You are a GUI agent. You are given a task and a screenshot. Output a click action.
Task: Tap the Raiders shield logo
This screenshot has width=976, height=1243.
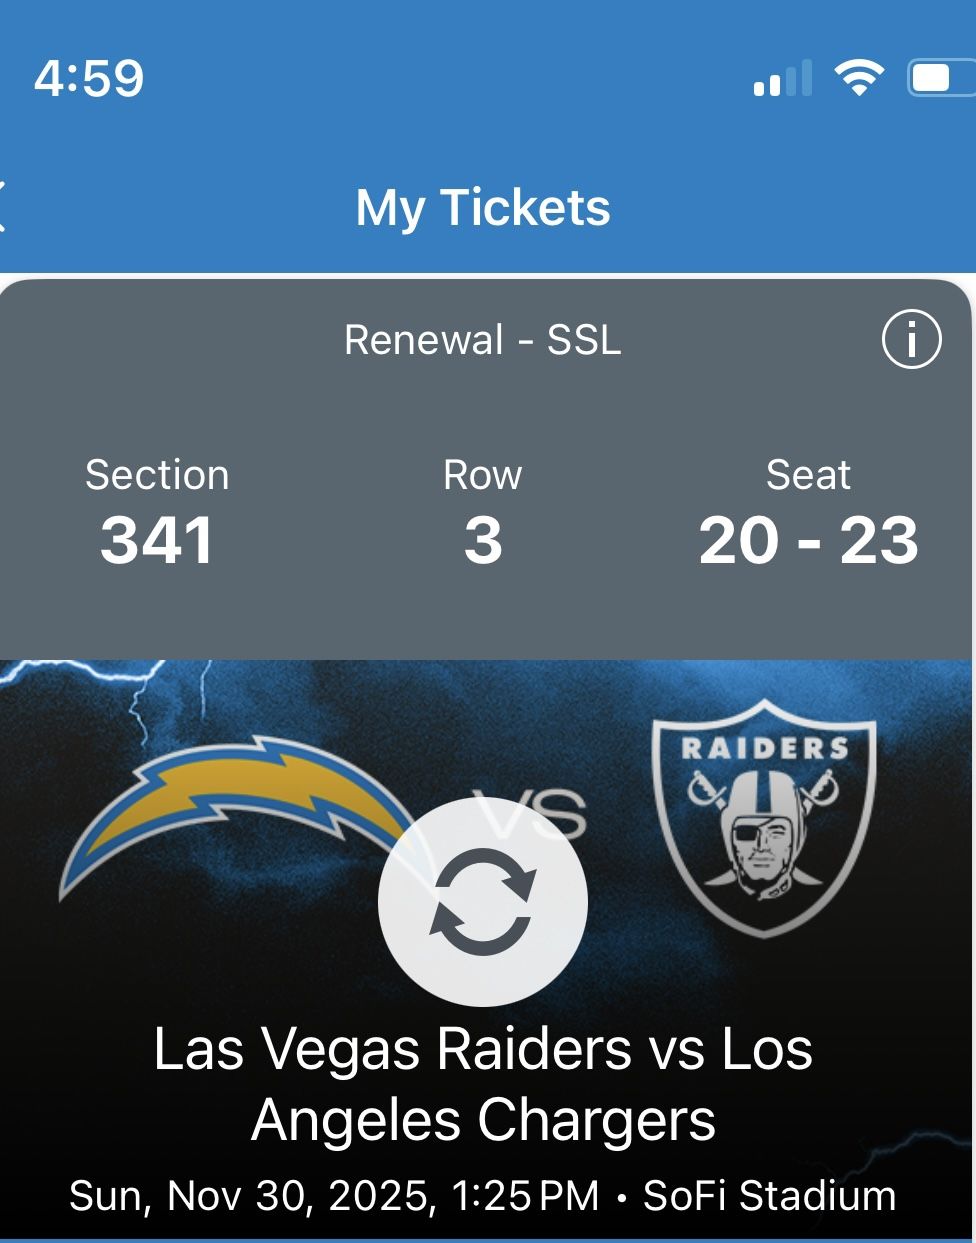764,816
